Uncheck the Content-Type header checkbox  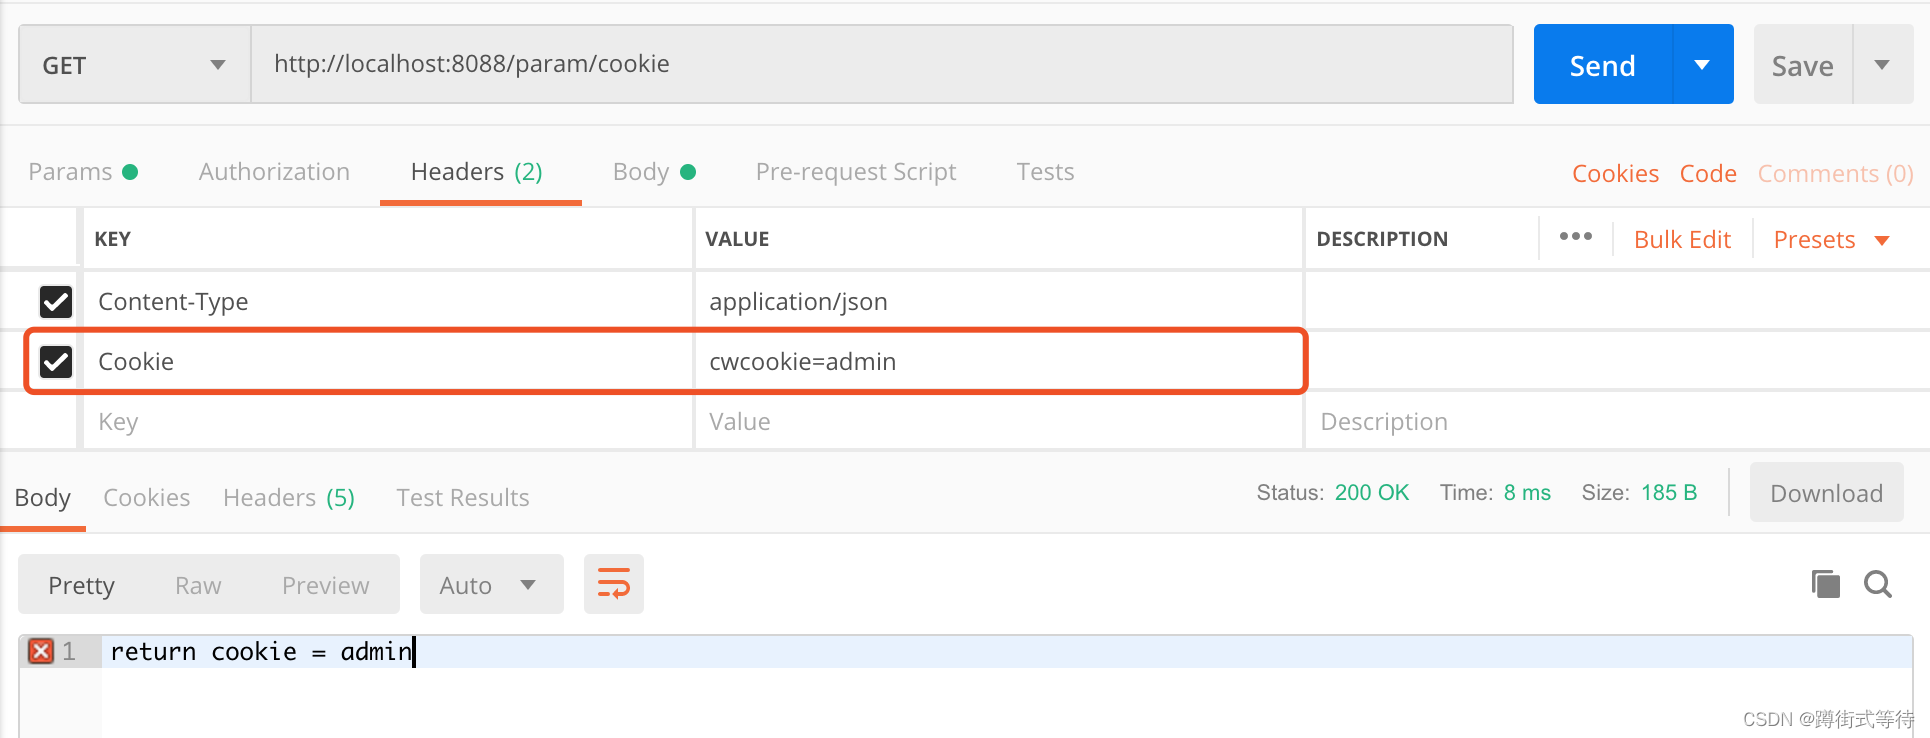(56, 301)
